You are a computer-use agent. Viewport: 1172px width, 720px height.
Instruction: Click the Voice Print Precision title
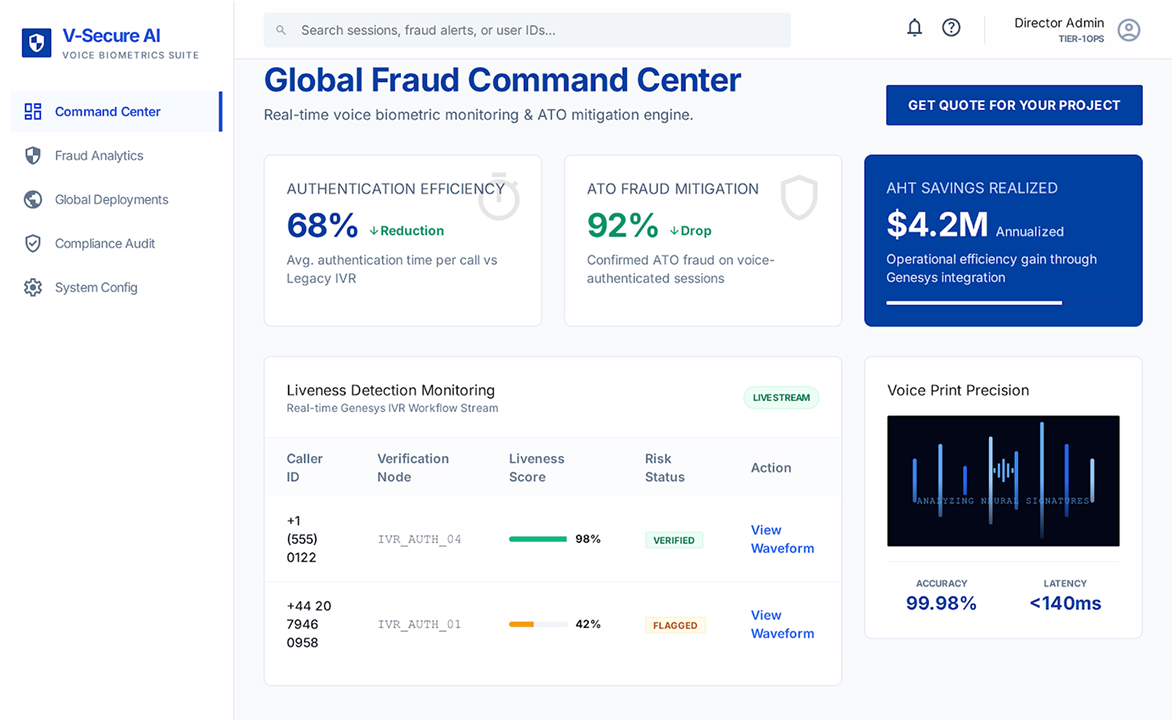point(958,390)
